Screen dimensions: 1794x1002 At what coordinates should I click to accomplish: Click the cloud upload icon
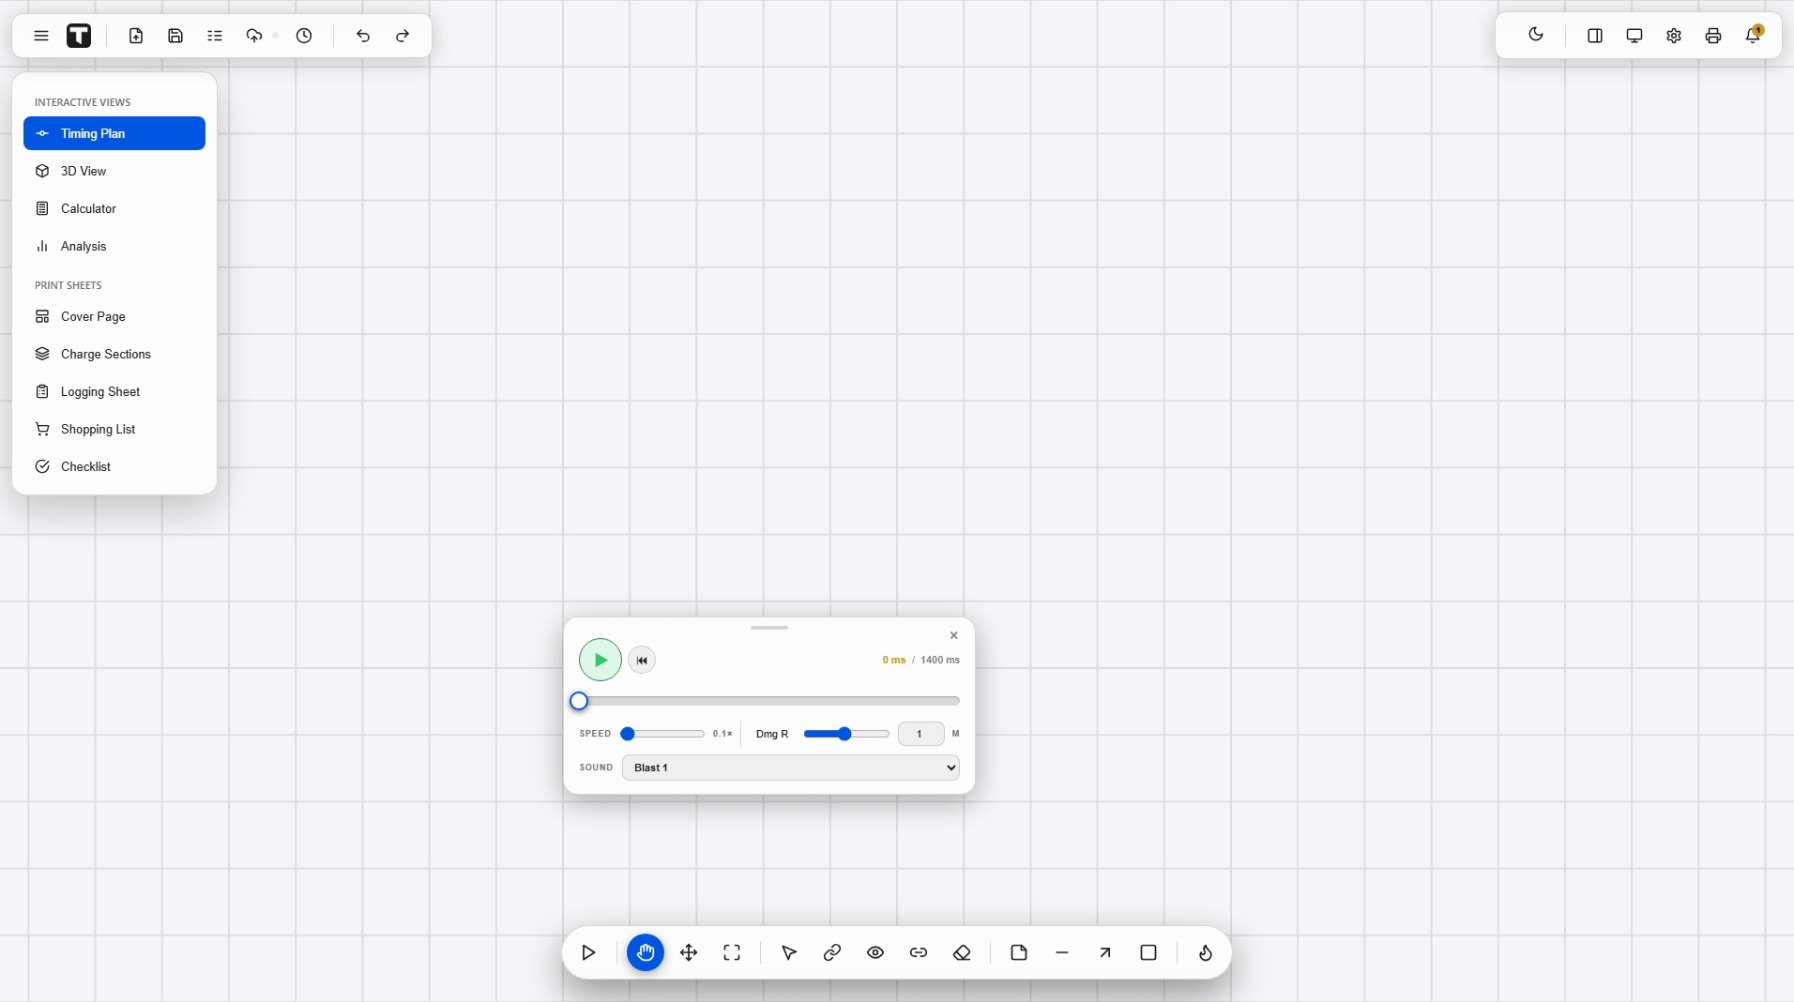(254, 36)
